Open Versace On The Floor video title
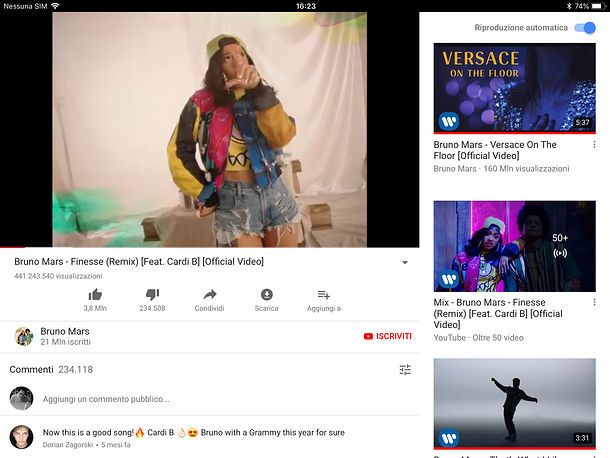 [x=495, y=150]
